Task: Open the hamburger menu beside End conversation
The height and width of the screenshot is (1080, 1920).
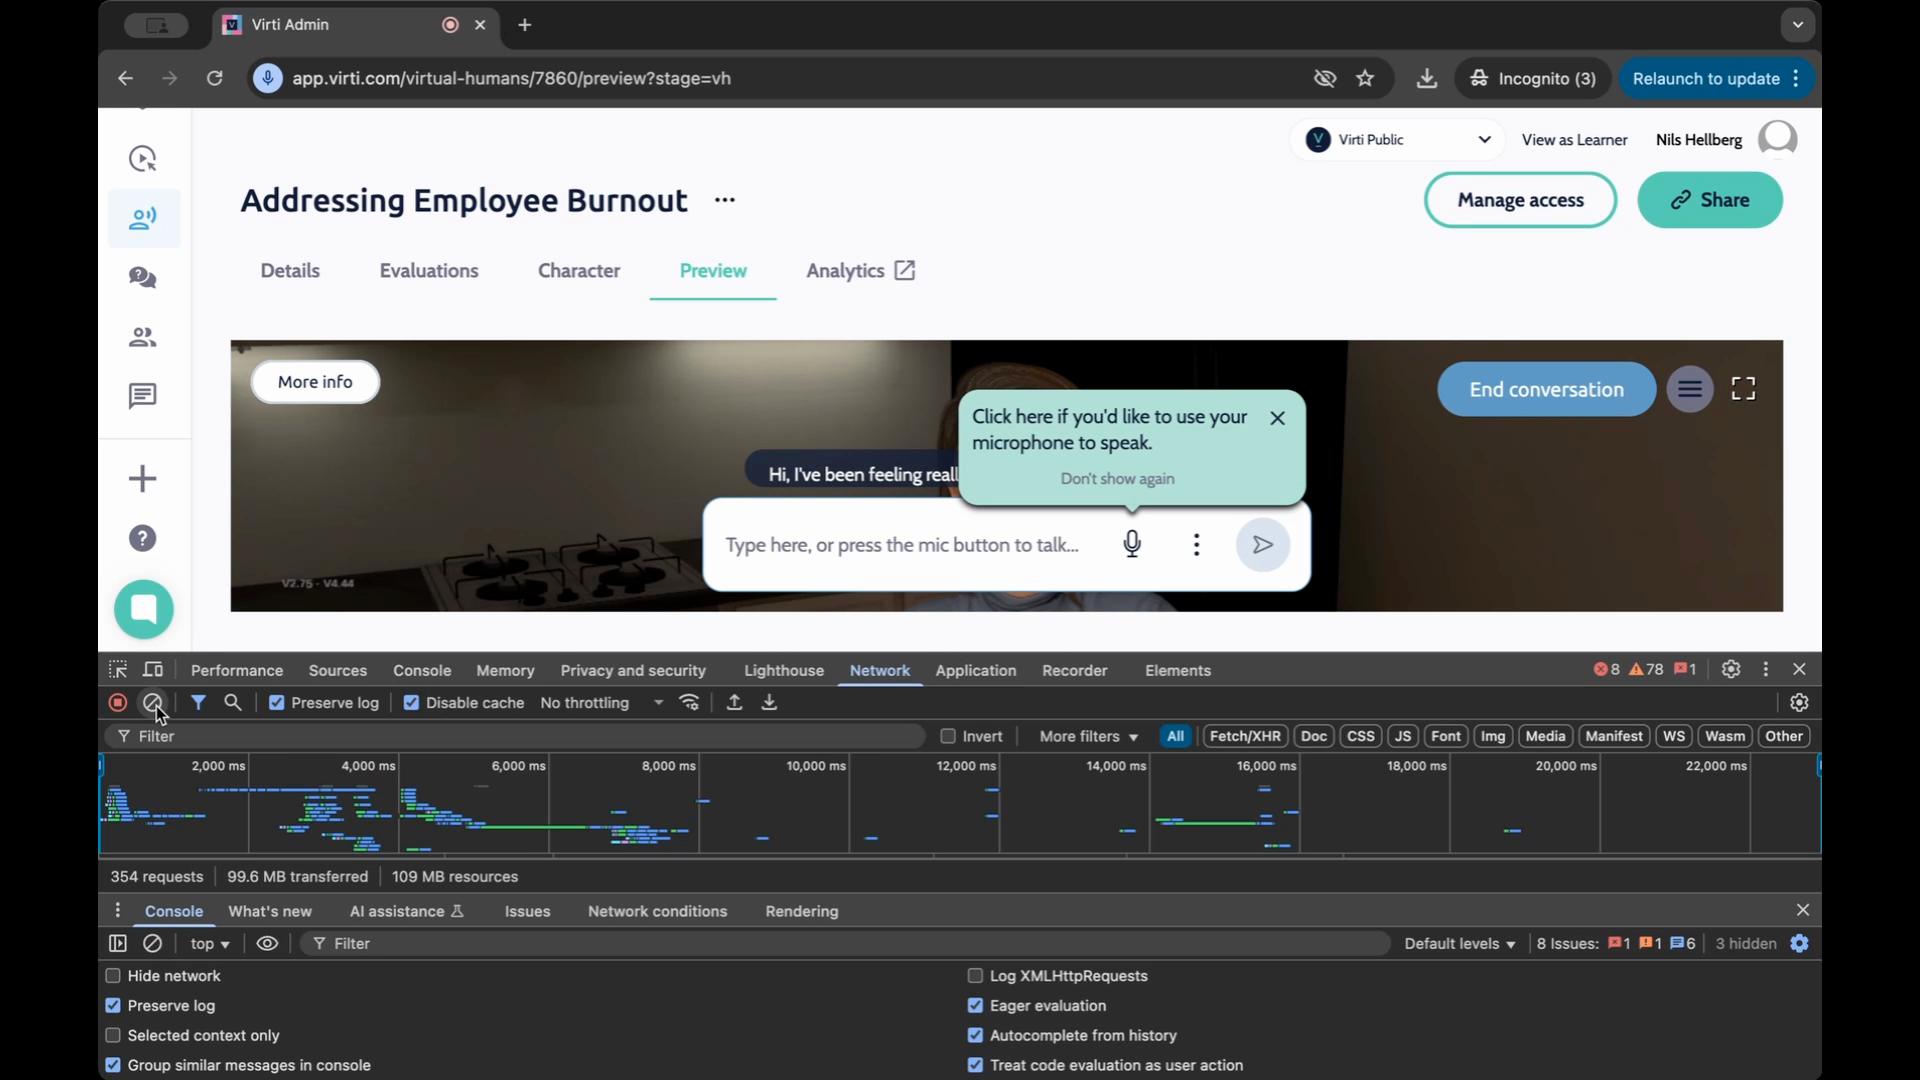Action: click(1690, 389)
